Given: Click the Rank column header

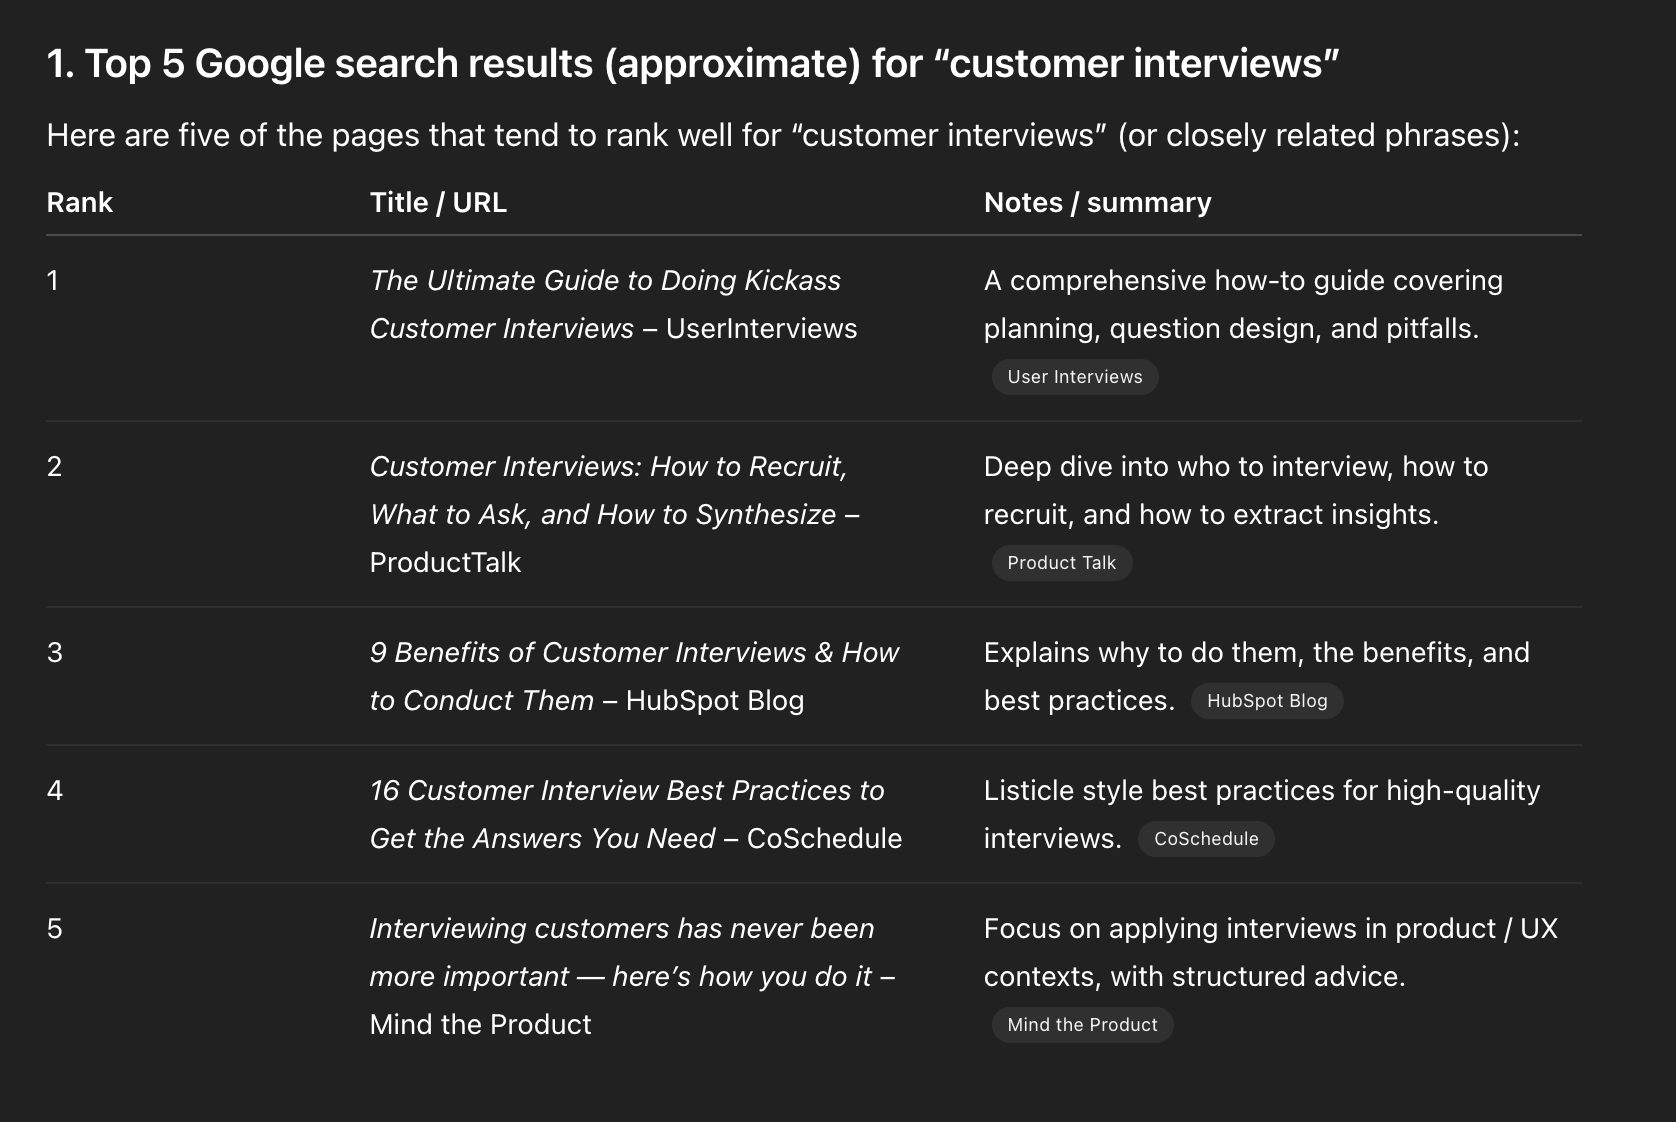Looking at the screenshot, I should (79, 202).
